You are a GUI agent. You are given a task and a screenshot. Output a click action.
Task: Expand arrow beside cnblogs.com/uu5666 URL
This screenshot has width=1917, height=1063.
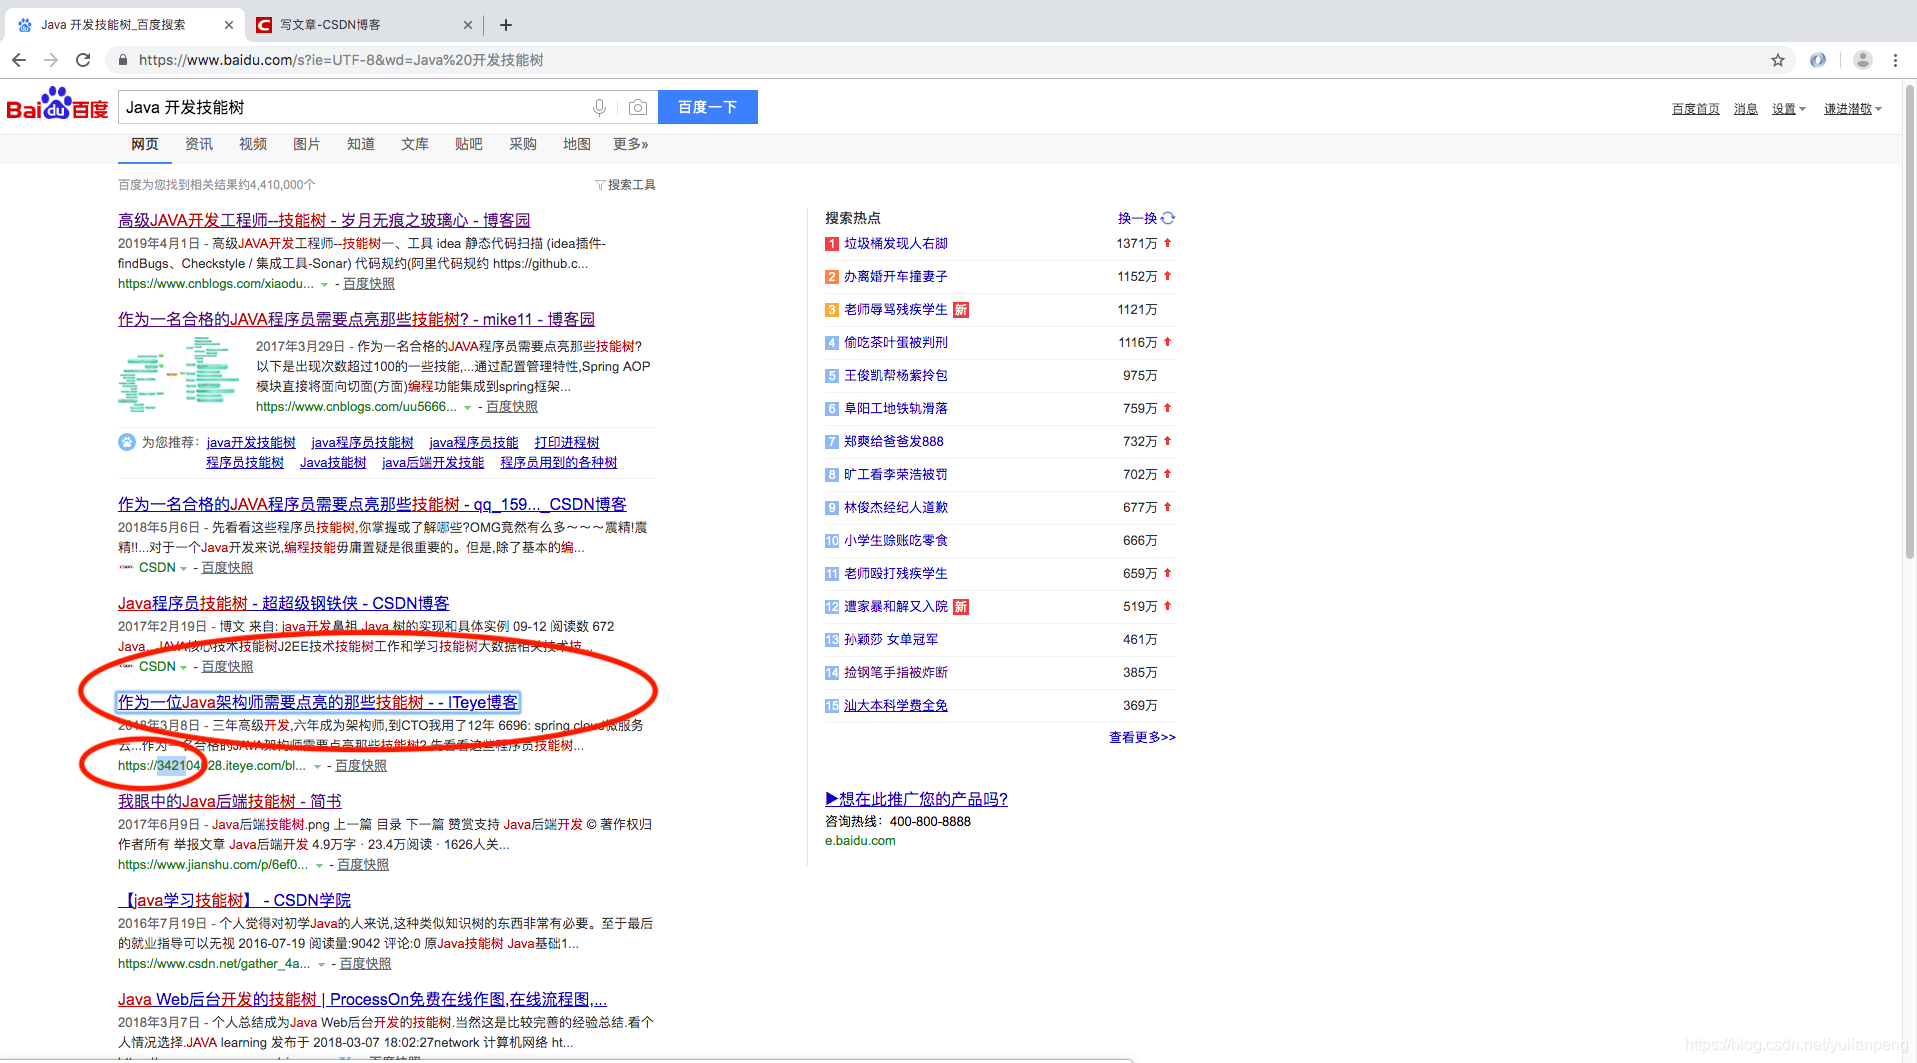tap(467, 408)
